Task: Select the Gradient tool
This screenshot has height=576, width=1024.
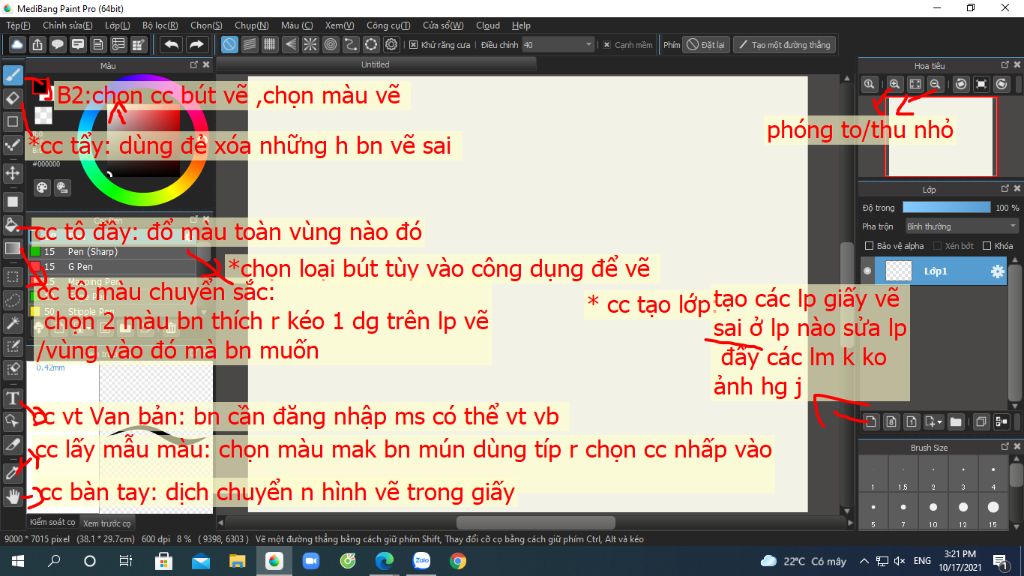Action: (x=12, y=248)
